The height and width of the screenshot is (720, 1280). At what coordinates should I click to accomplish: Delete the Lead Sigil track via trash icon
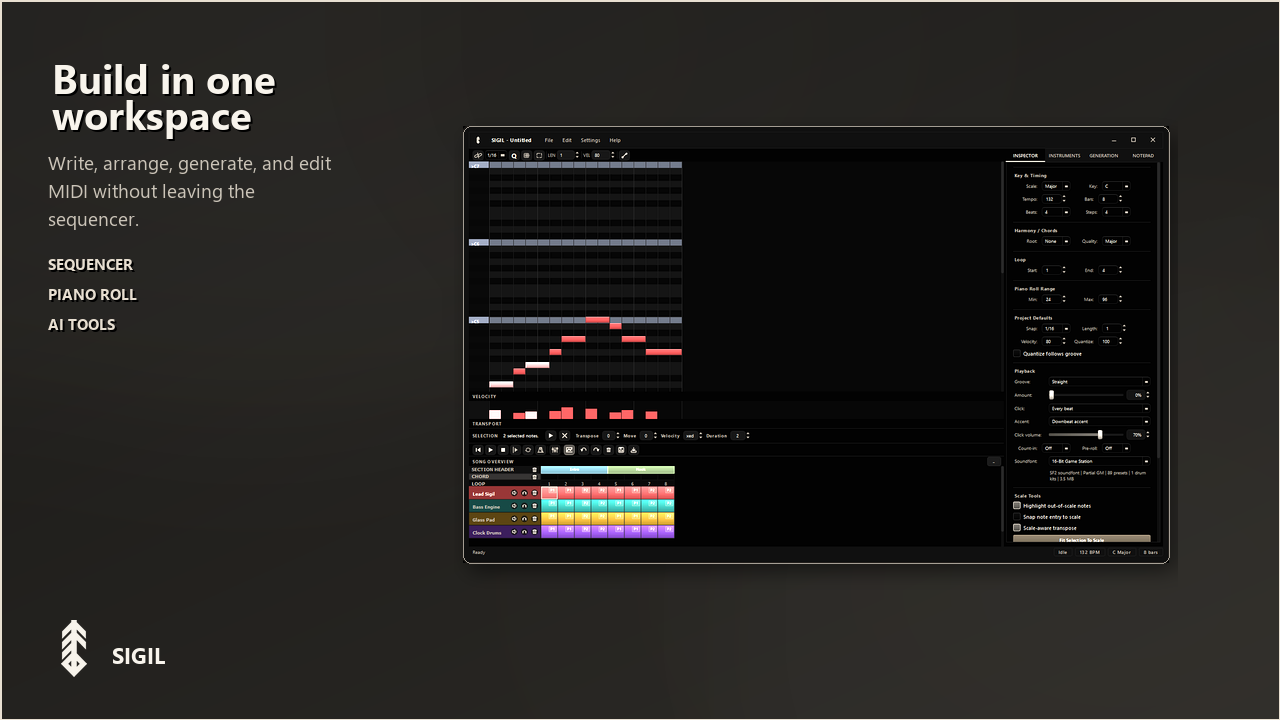pyautogui.click(x=534, y=493)
